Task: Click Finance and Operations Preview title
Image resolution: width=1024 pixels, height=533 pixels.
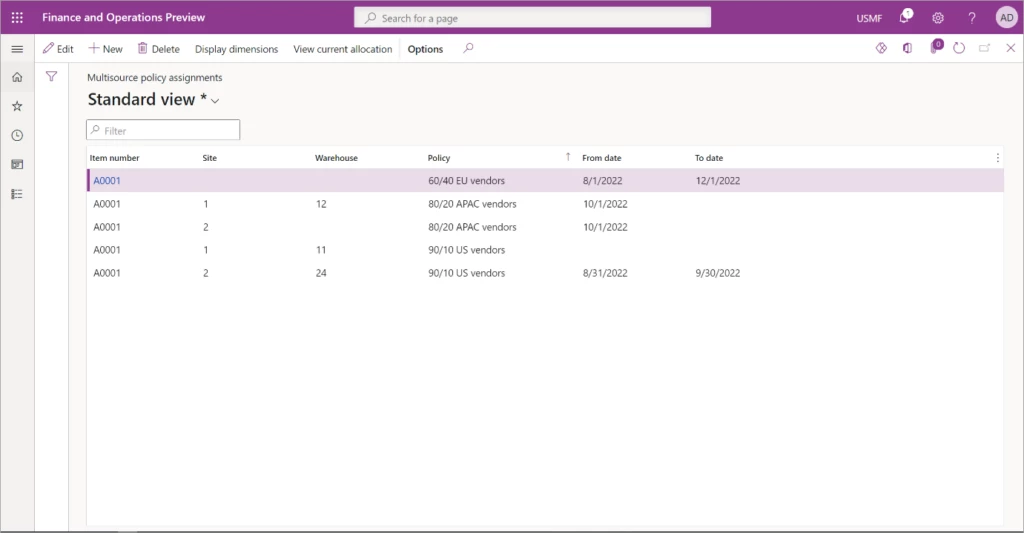Action: click(123, 18)
